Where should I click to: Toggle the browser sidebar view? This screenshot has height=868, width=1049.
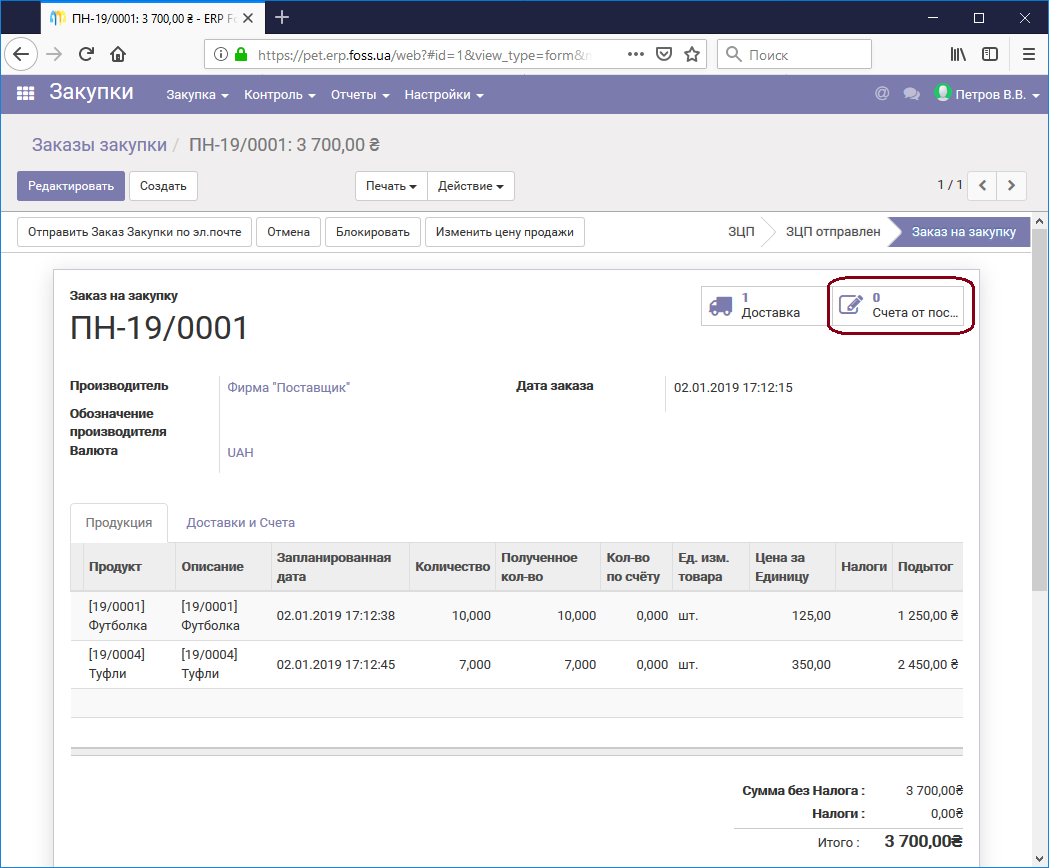coord(990,54)
